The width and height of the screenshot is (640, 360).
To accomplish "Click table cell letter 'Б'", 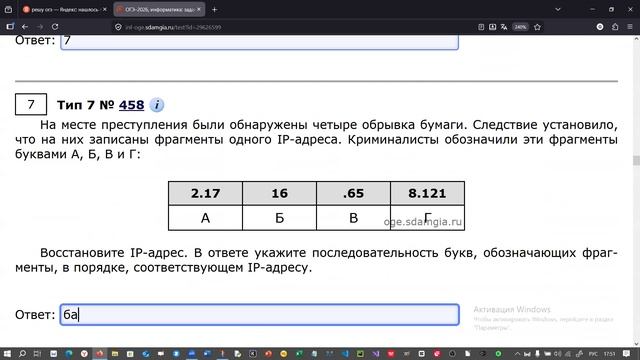I will click(280, 218).
